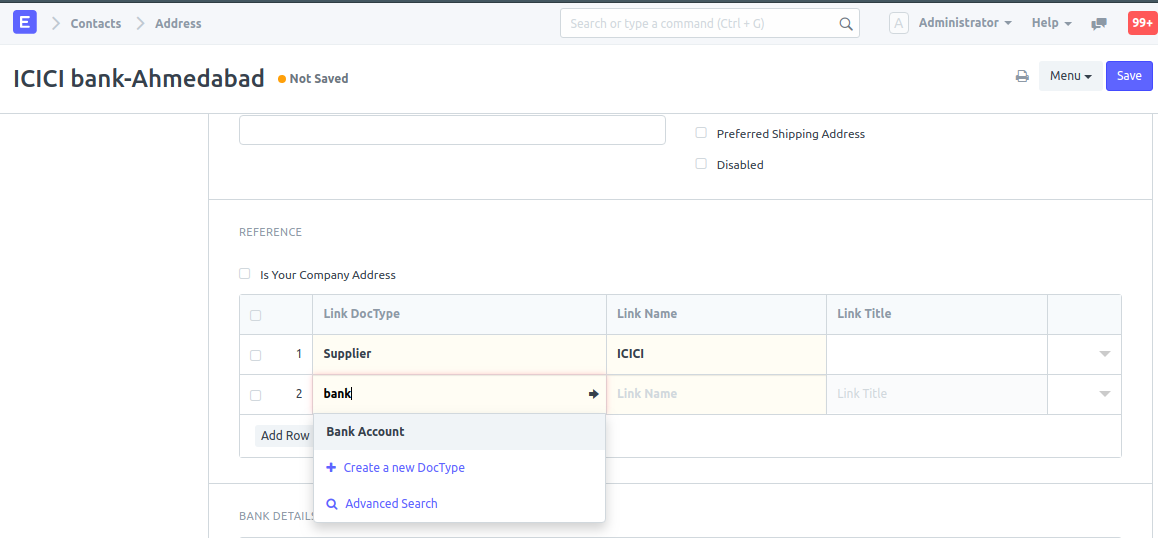Click the row 2 Link Name field
Viewport: 1158px width, 538px height.
click(x=716, y=394)
